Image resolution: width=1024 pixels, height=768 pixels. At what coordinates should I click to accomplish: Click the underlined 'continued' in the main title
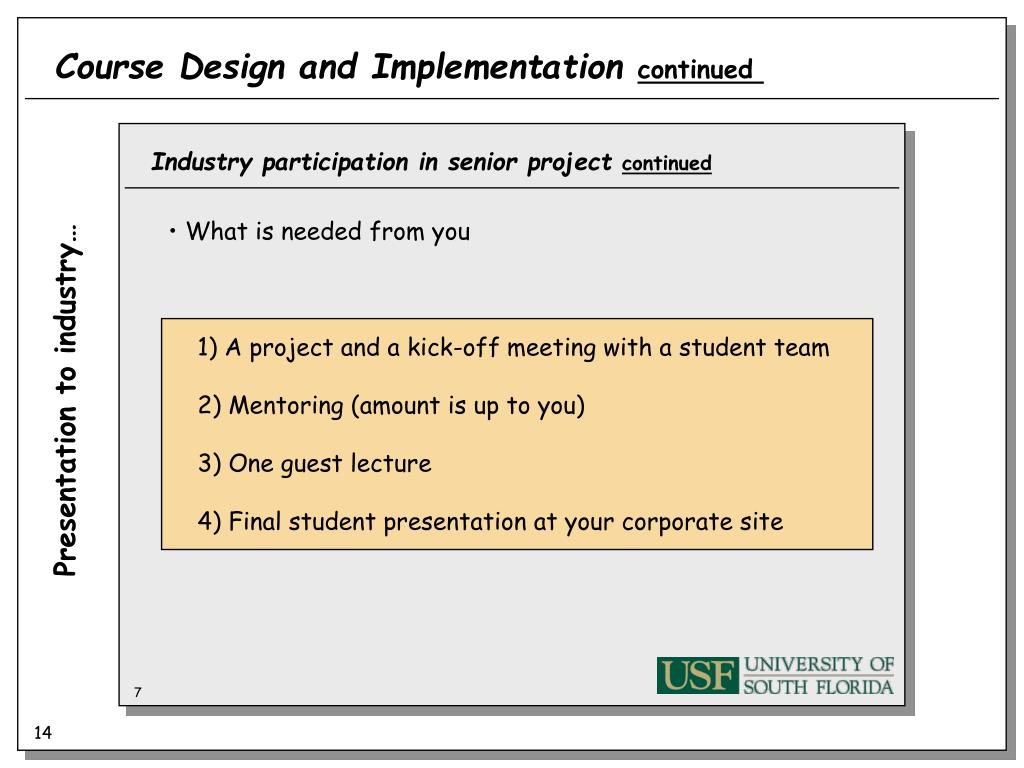696,69
